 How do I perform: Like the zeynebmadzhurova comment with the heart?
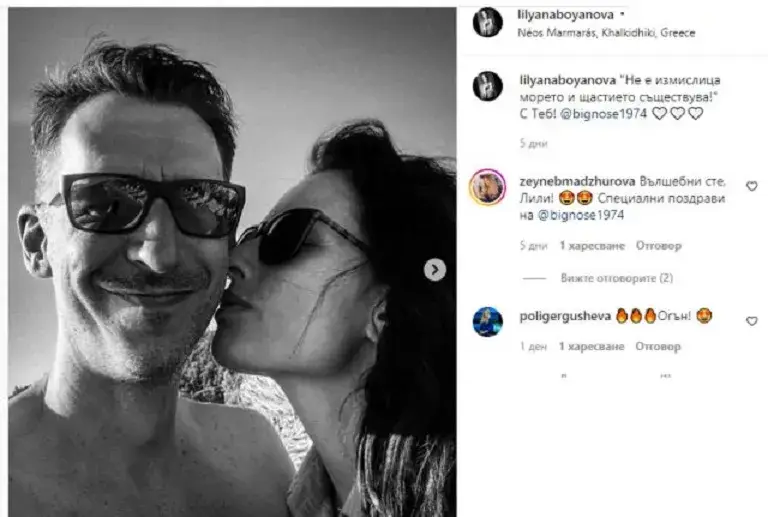click(x=751, y=186)
